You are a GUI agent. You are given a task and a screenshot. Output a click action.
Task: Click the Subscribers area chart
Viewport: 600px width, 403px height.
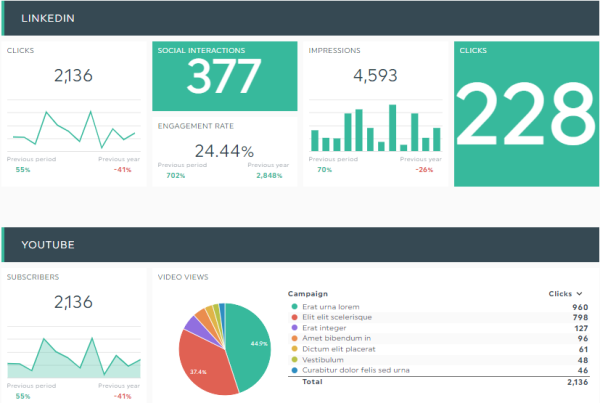tap(73, 353)
